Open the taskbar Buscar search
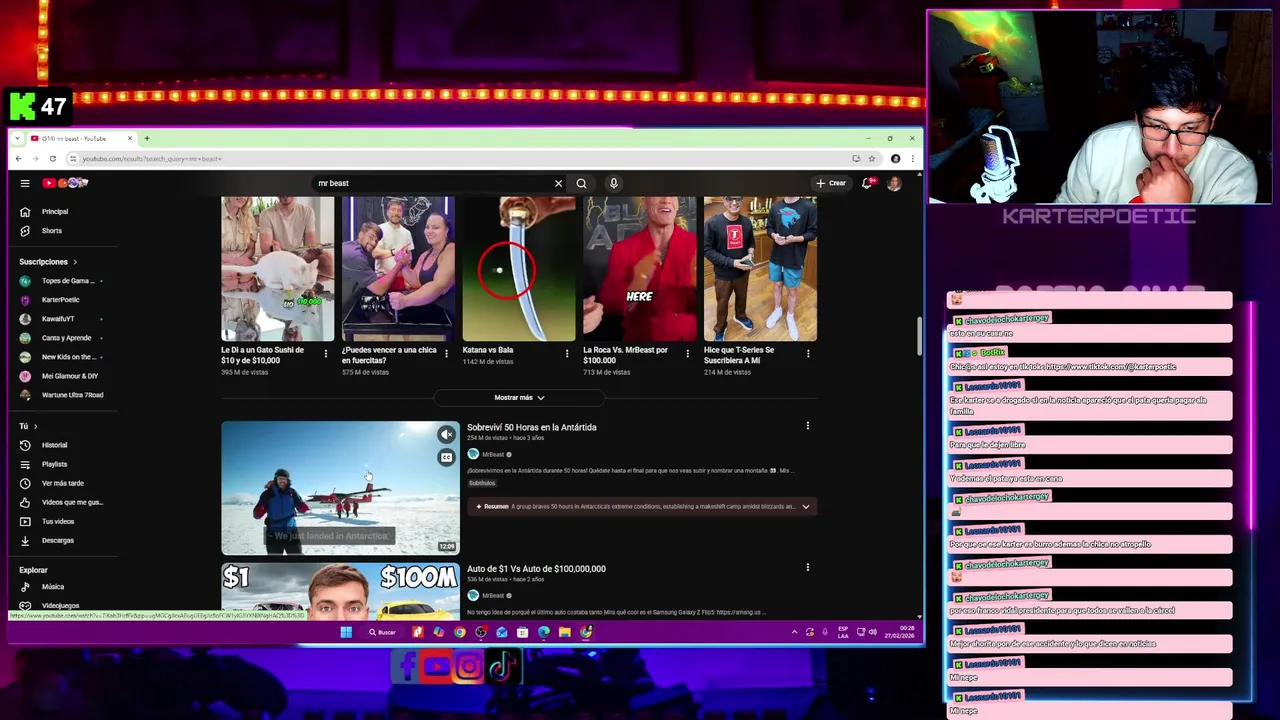The width and height of the screenshot is (1280, 720). (x=382, y=632)
